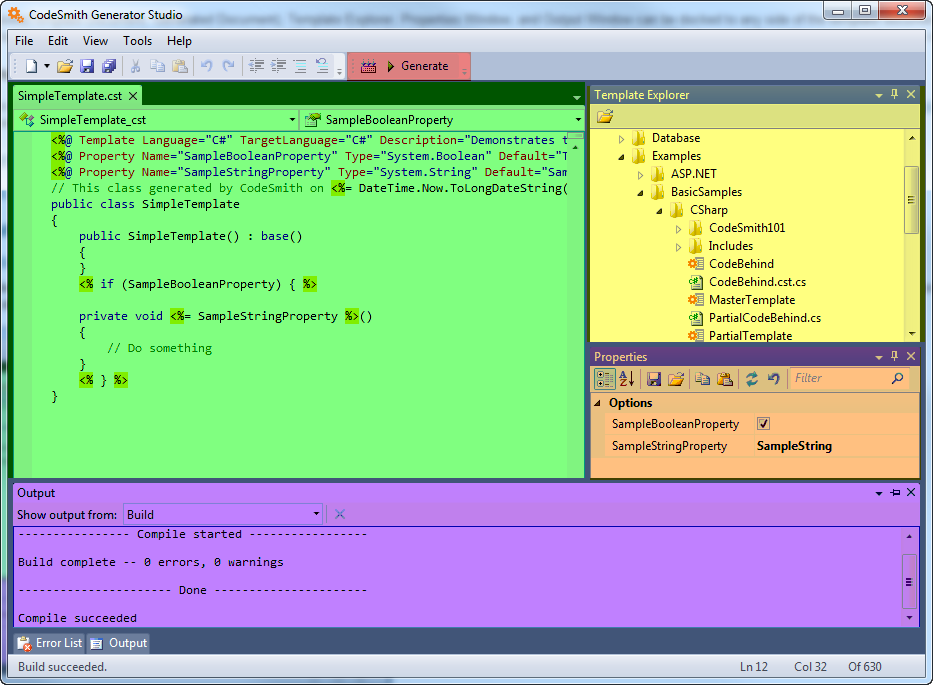The height and width of the screenshot is (685, 933).
Task: Copy using the main toolbar Copy icon
Action: (x=158, y=66)
